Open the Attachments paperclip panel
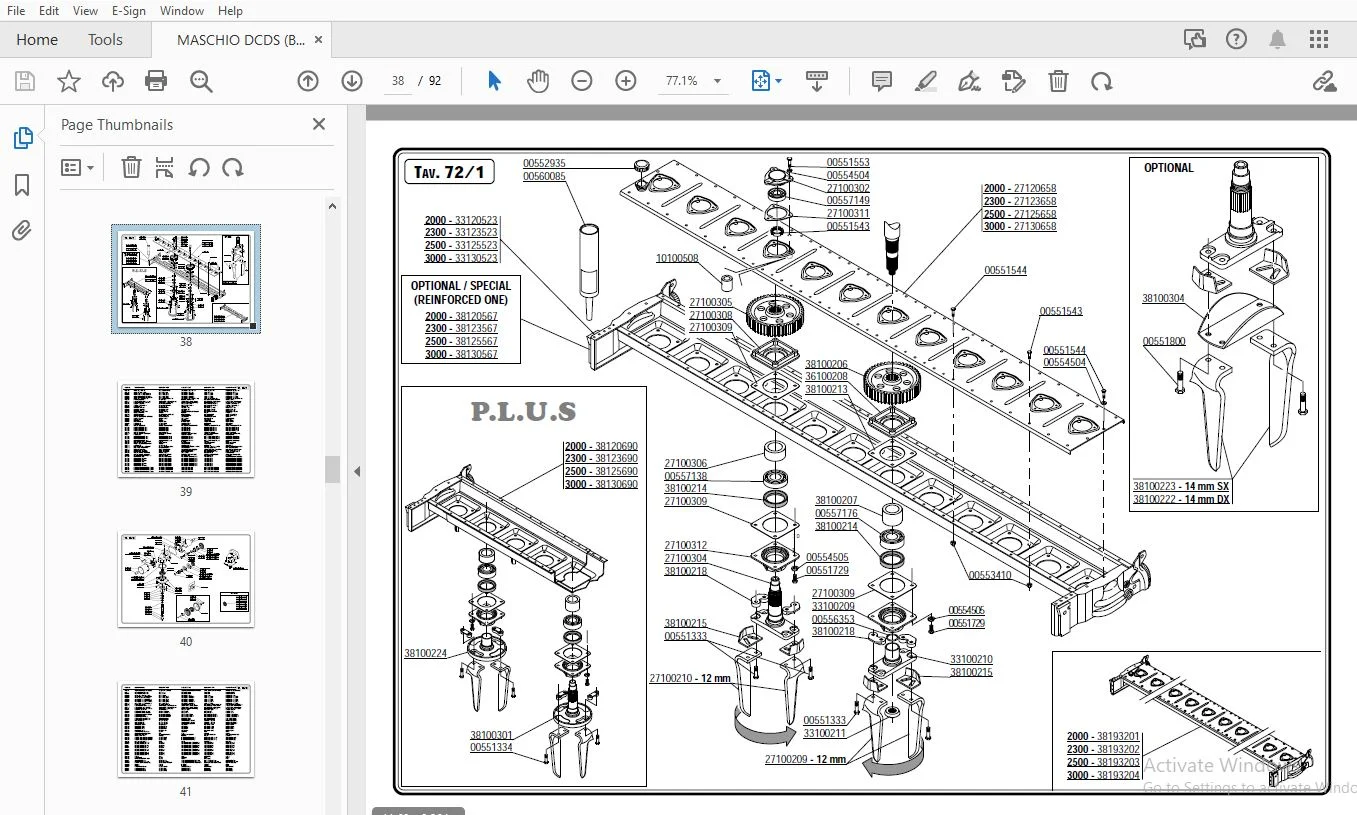This screenshot has height=815, width=1357. coord(22,231)
